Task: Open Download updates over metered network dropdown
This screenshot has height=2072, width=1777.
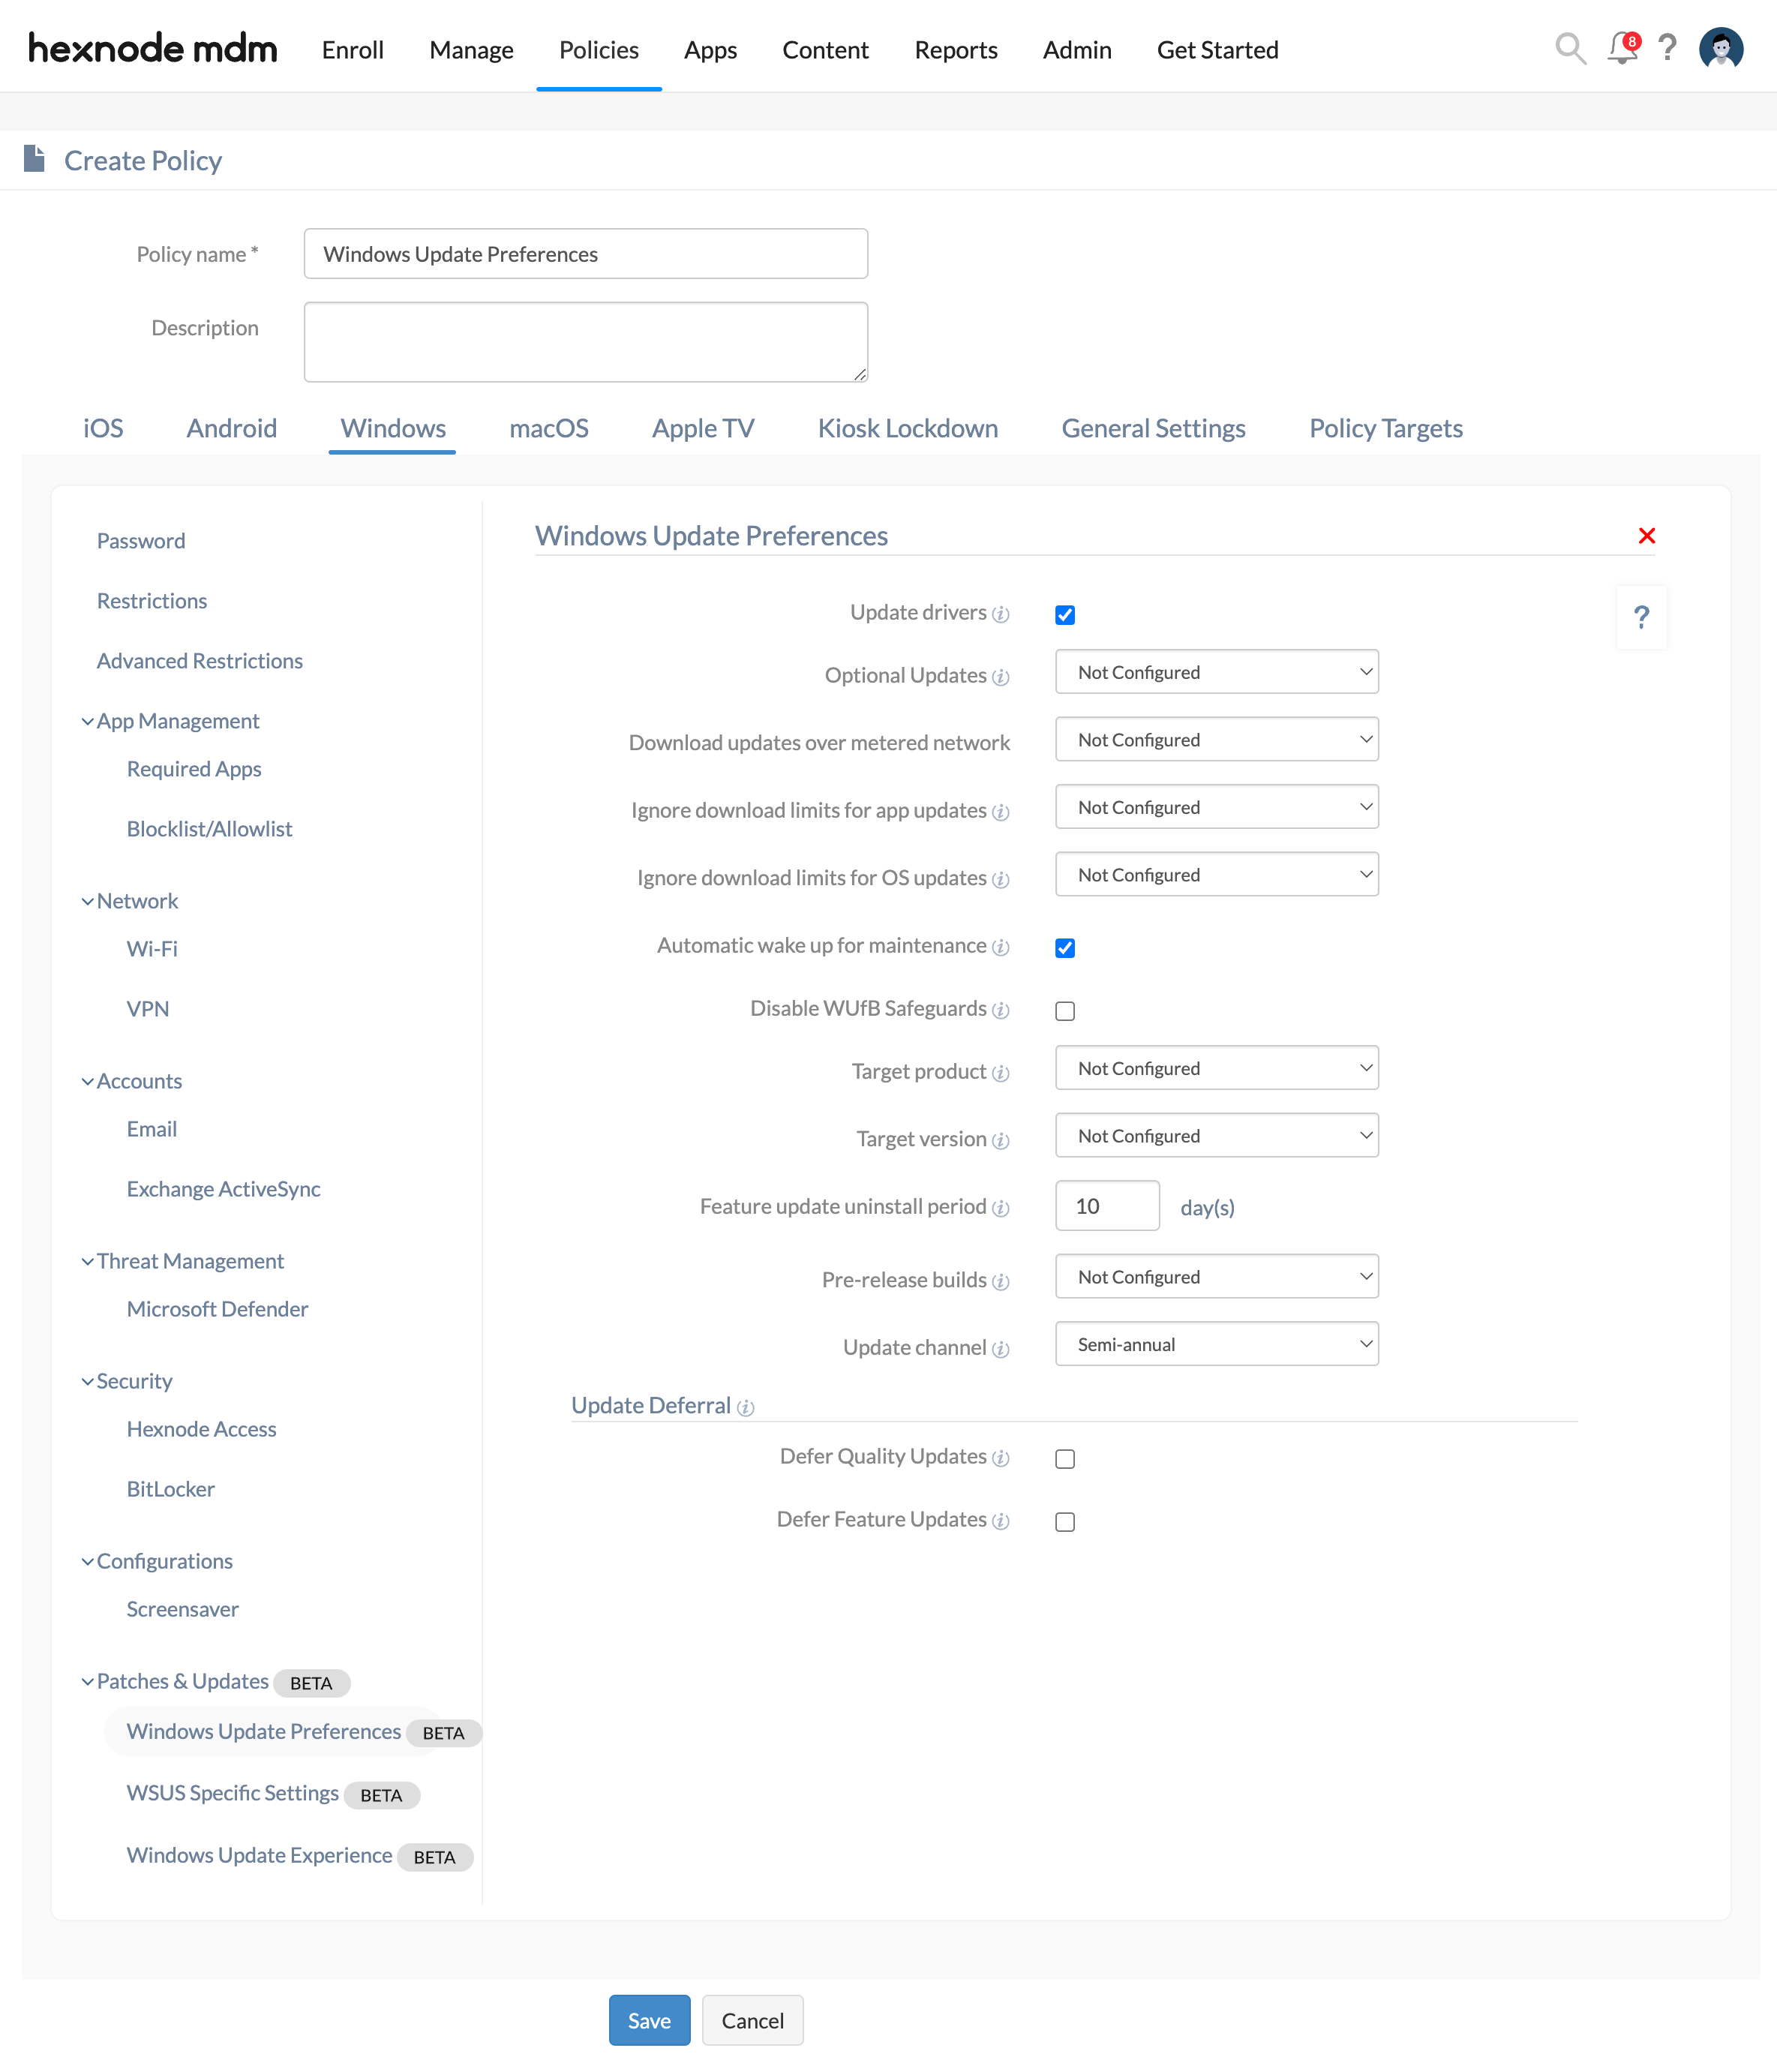Action: (1216, 739)
